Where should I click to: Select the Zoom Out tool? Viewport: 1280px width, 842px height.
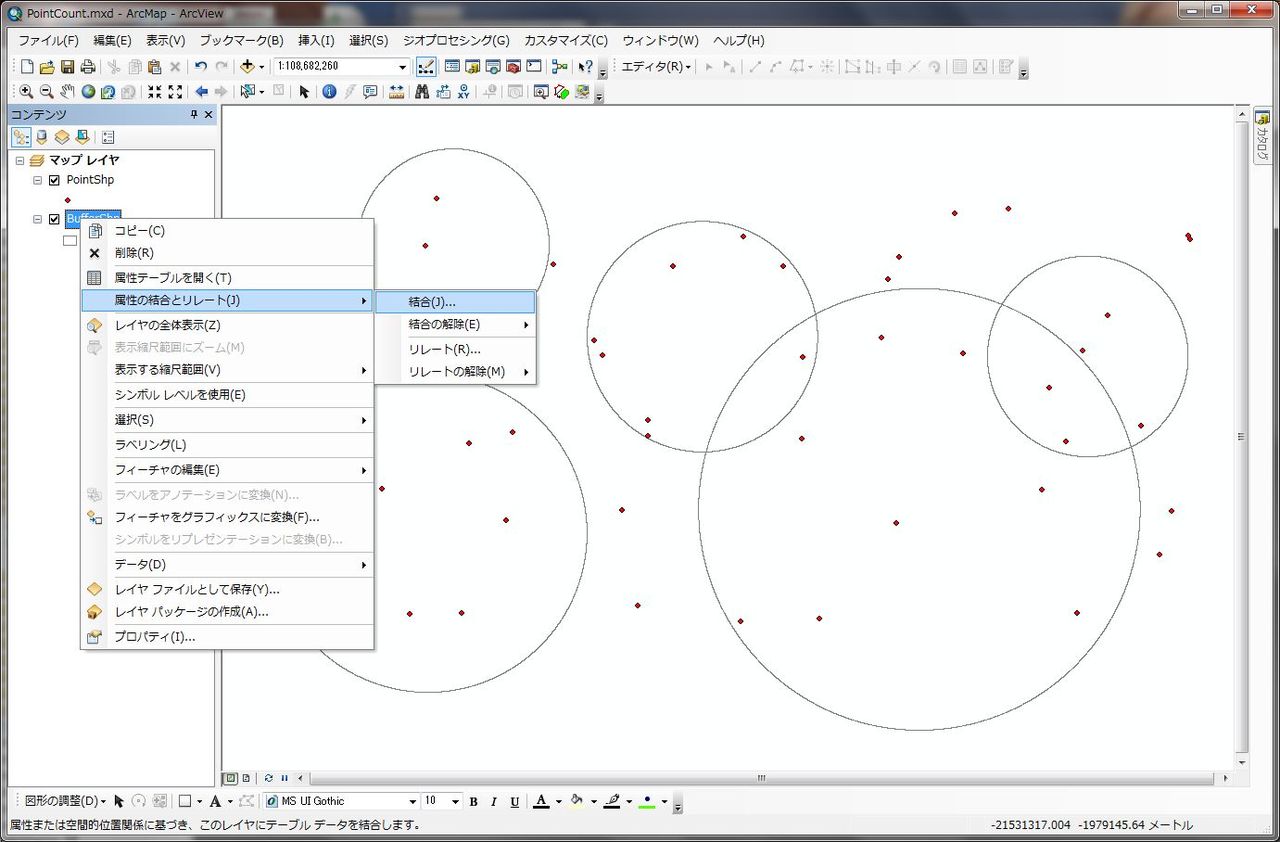[47, 92]
